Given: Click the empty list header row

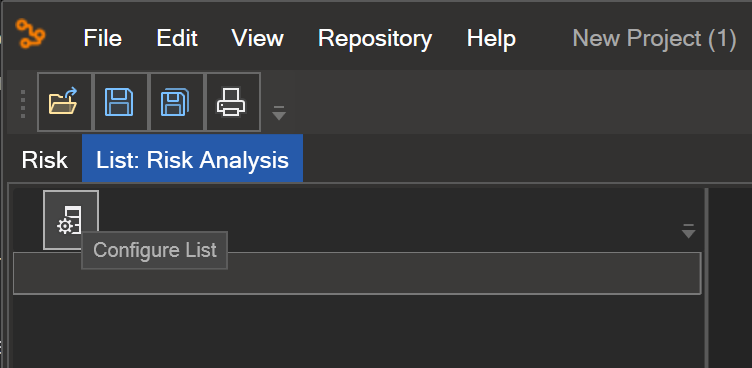Looking at the screenshot, I should (x=357, y=273).
